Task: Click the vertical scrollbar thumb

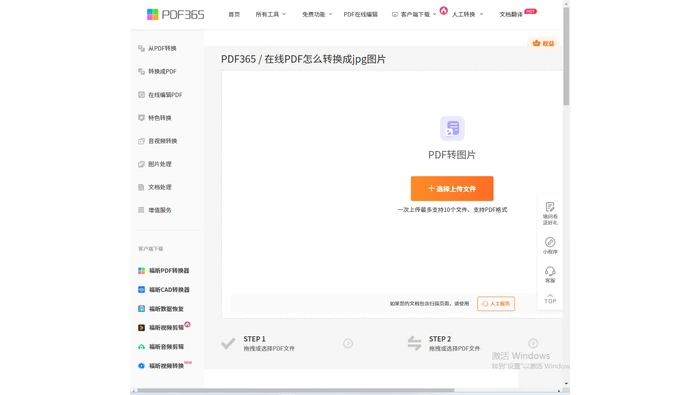Action: [566, 56]
